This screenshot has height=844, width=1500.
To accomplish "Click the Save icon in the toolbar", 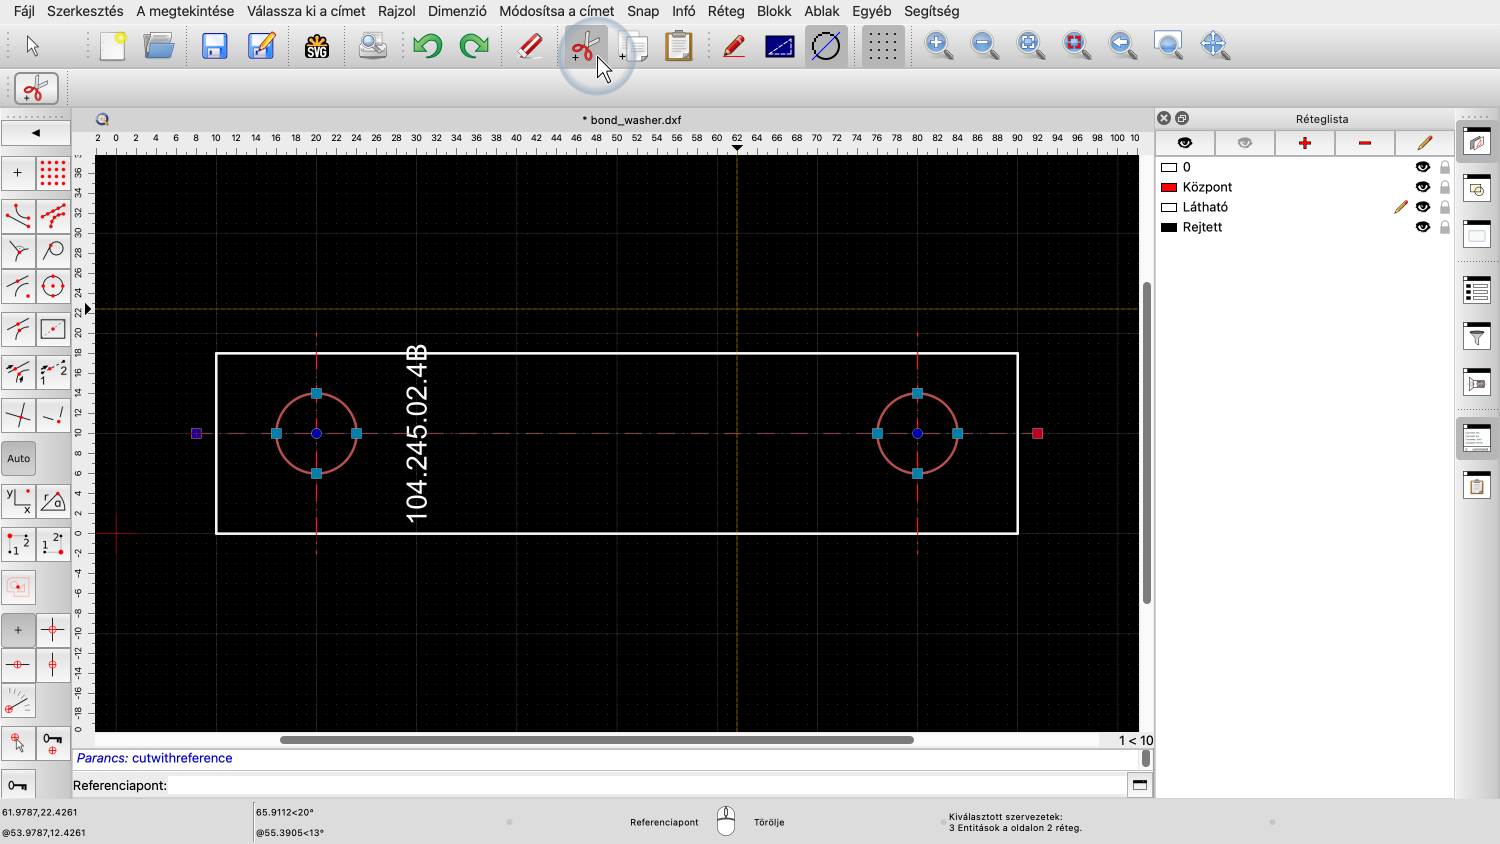I will tap(215, 46).
